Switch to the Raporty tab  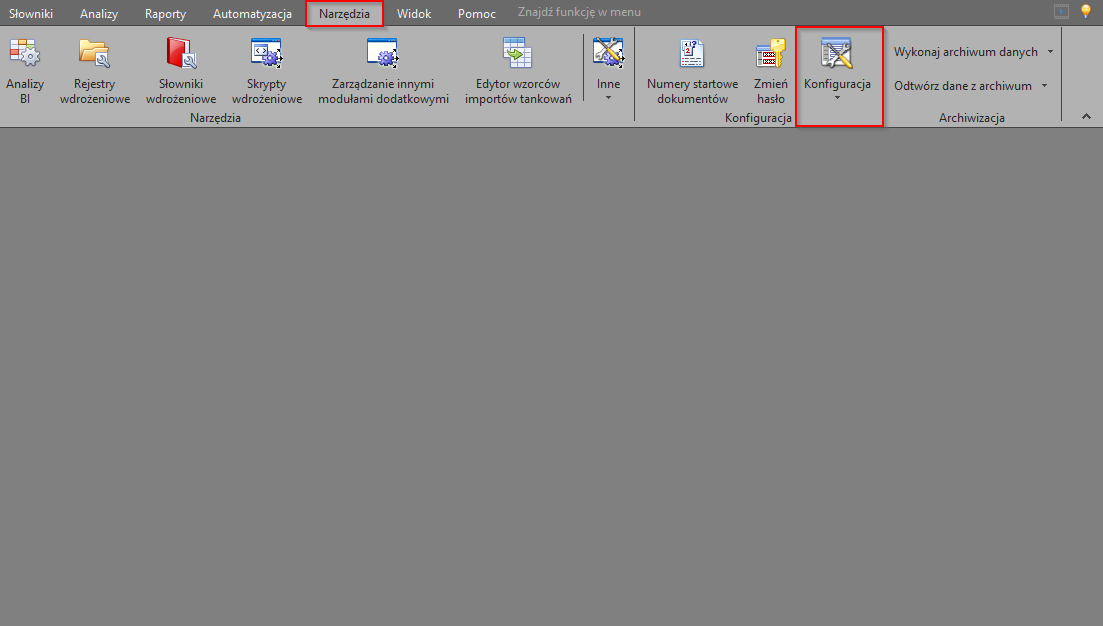pos(165,14)
